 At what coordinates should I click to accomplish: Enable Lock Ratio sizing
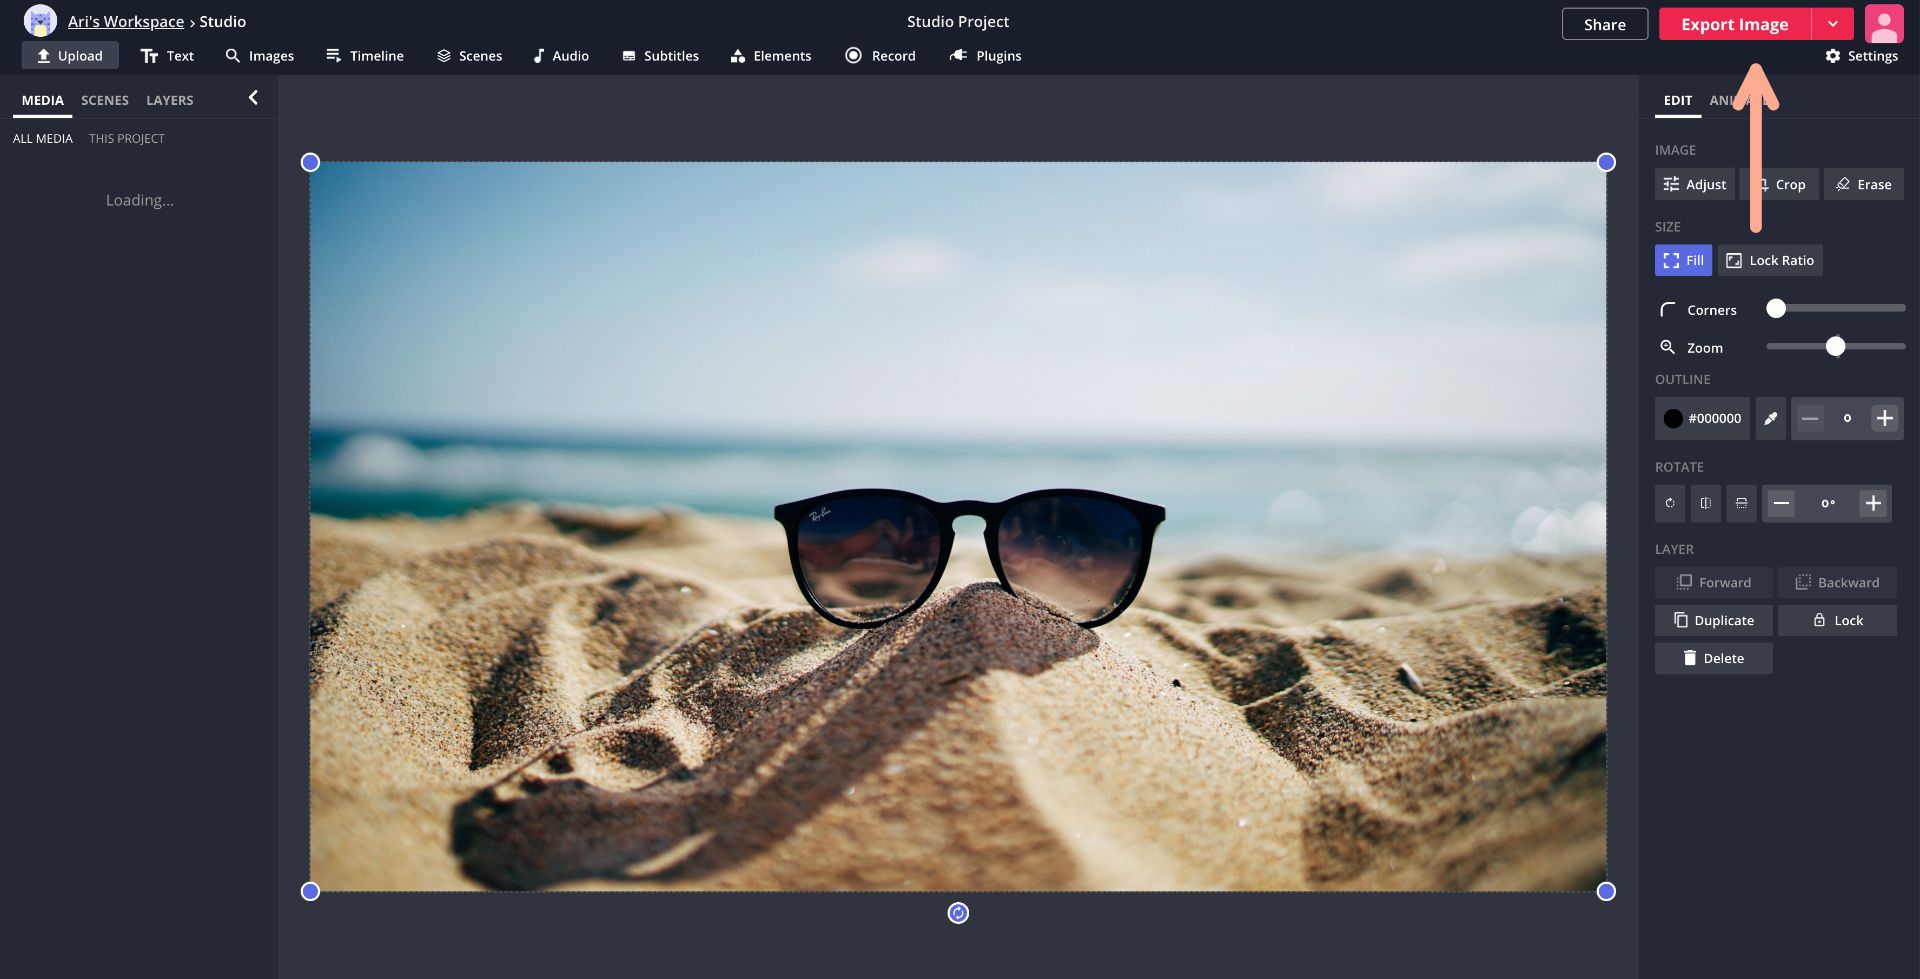[1770, 260]
